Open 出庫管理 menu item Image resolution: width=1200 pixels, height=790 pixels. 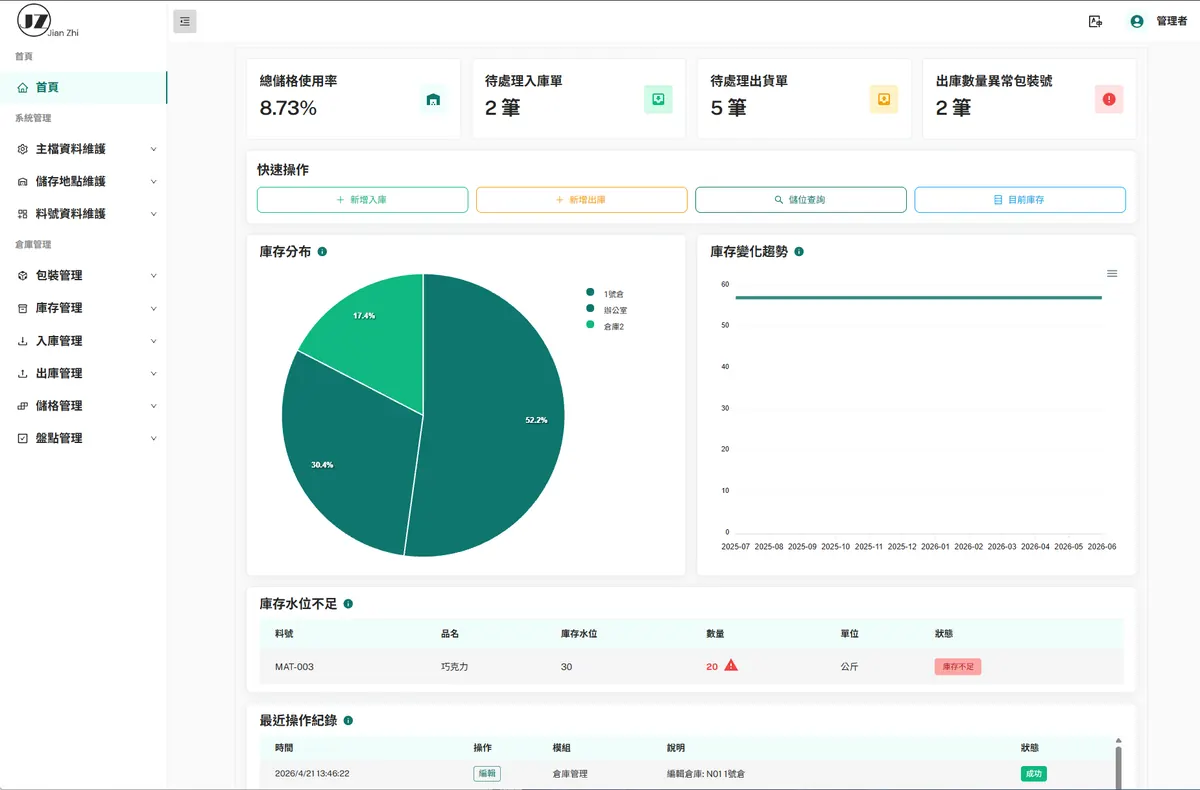83,373
